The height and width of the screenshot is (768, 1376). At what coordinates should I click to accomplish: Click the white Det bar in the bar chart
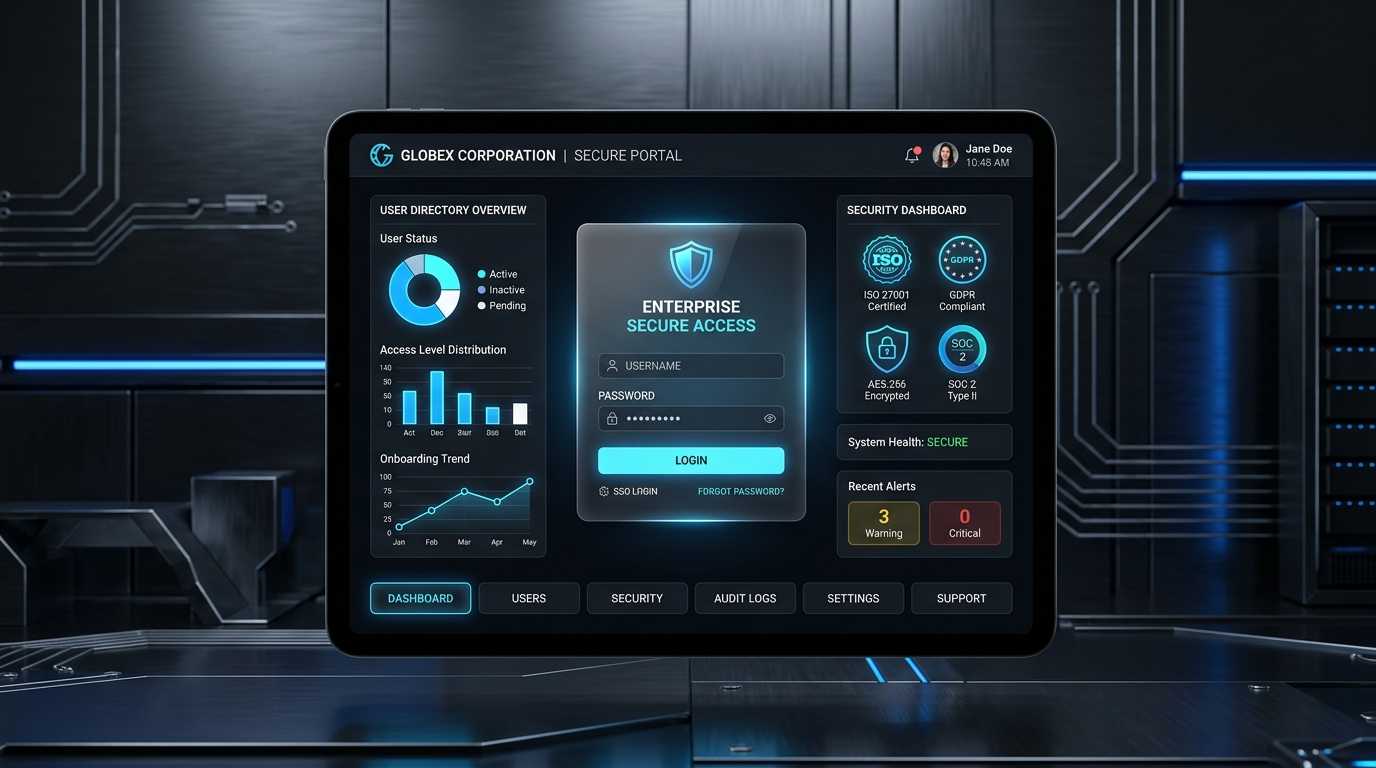pos(520,414)
